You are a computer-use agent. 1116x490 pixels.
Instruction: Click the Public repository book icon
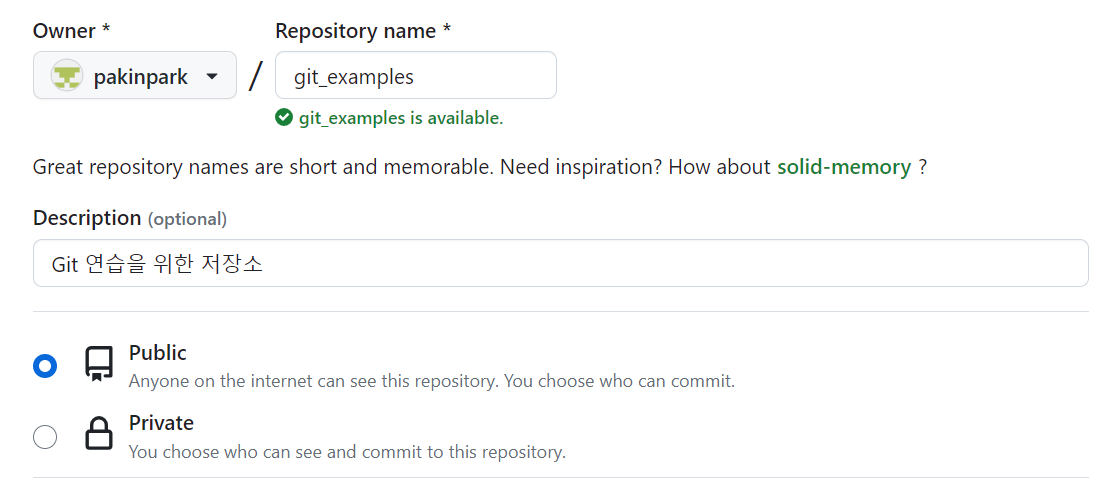click(98, 365)
